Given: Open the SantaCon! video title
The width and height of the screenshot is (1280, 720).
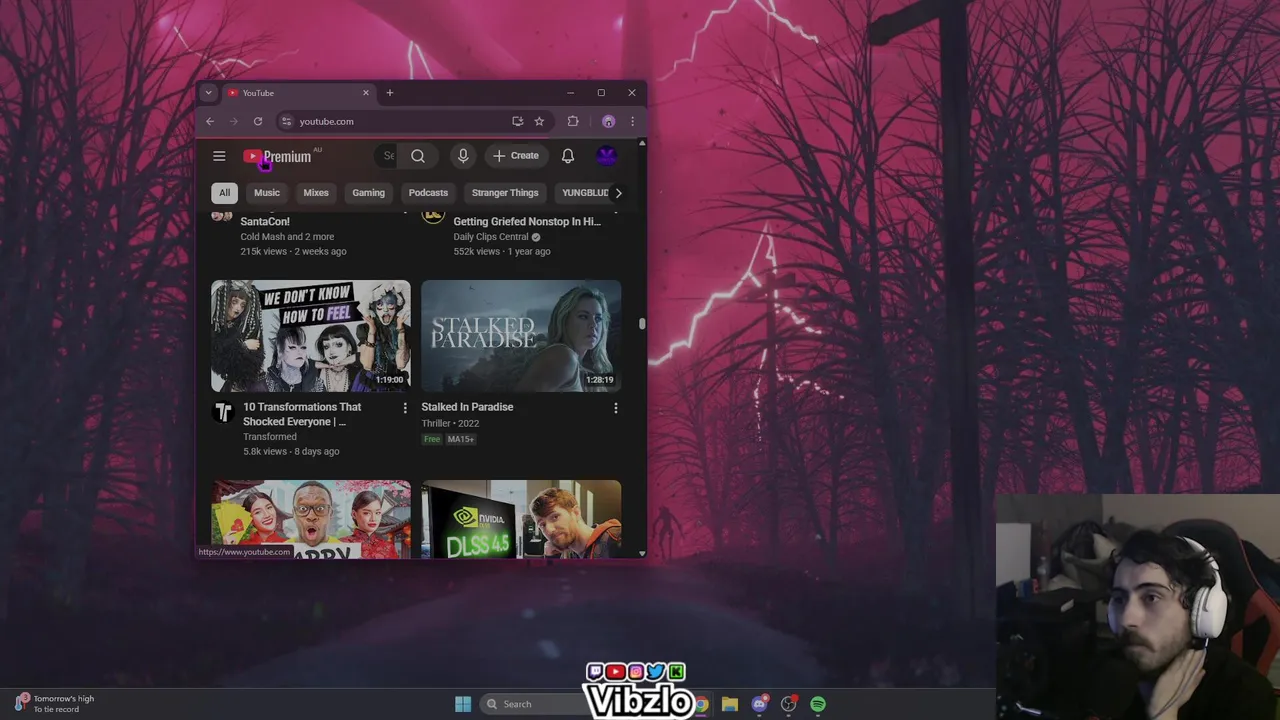Looking at the screenshot, I should click(265, 222).
